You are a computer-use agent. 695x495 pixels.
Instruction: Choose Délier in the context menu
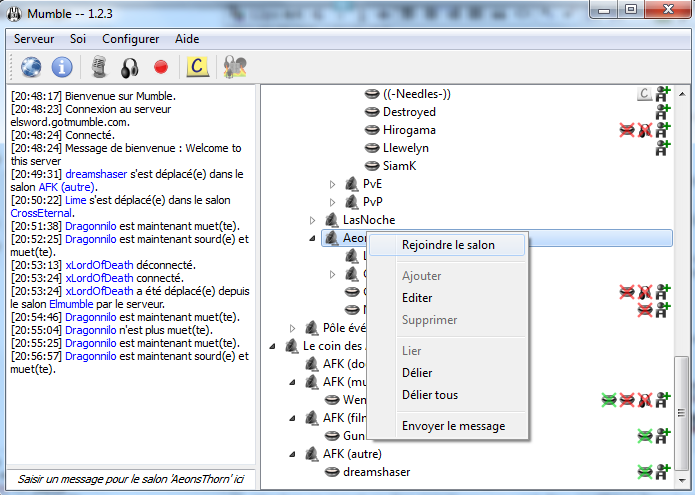click(447, 373)
